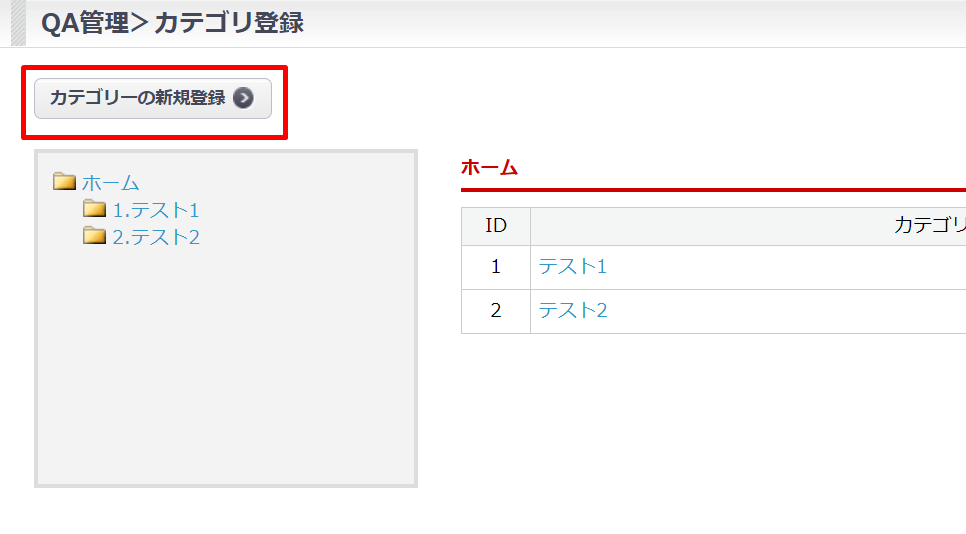The width and height of the screenshot is (966, 534).
Task: Click the striped decoration left of the title
Action: (18, 23)
